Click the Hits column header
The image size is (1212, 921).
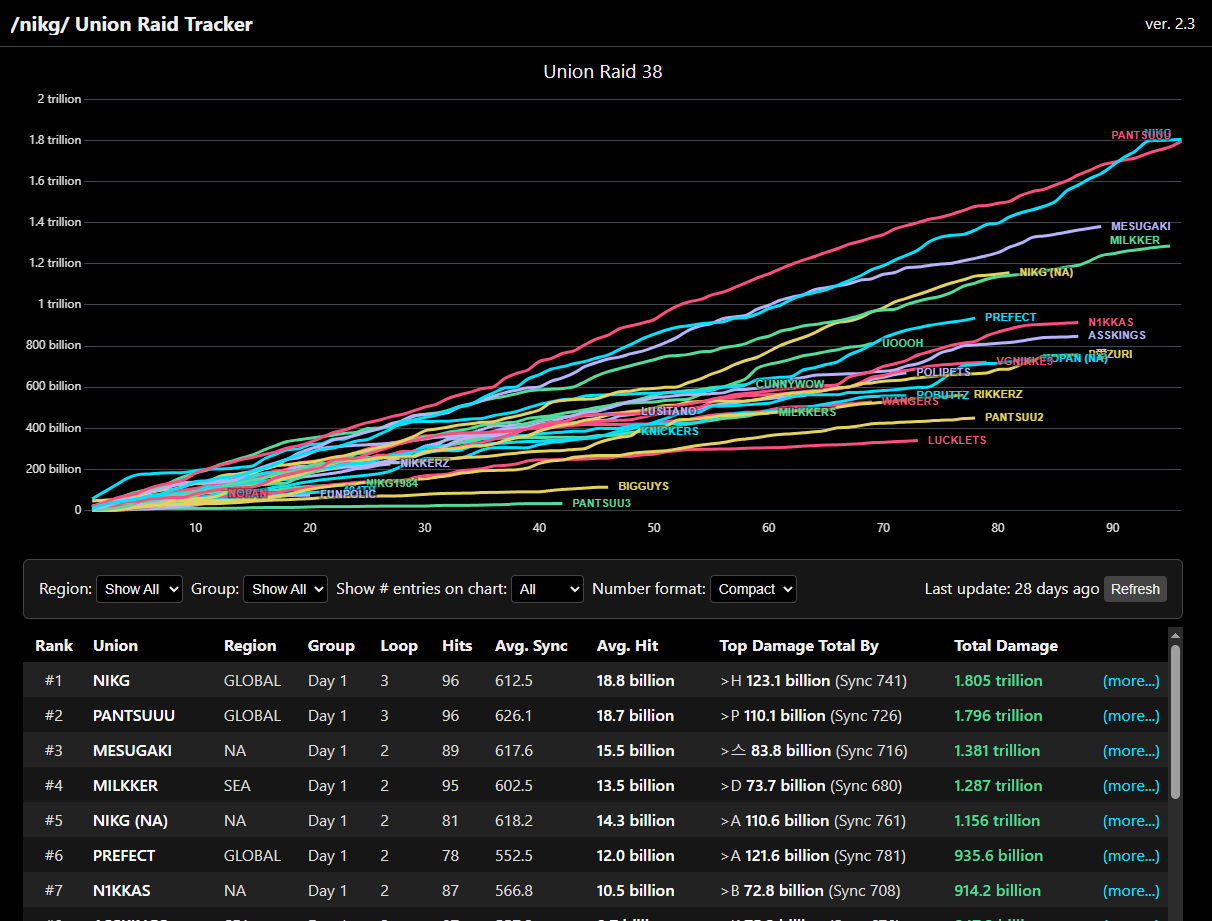click(457, 646)
